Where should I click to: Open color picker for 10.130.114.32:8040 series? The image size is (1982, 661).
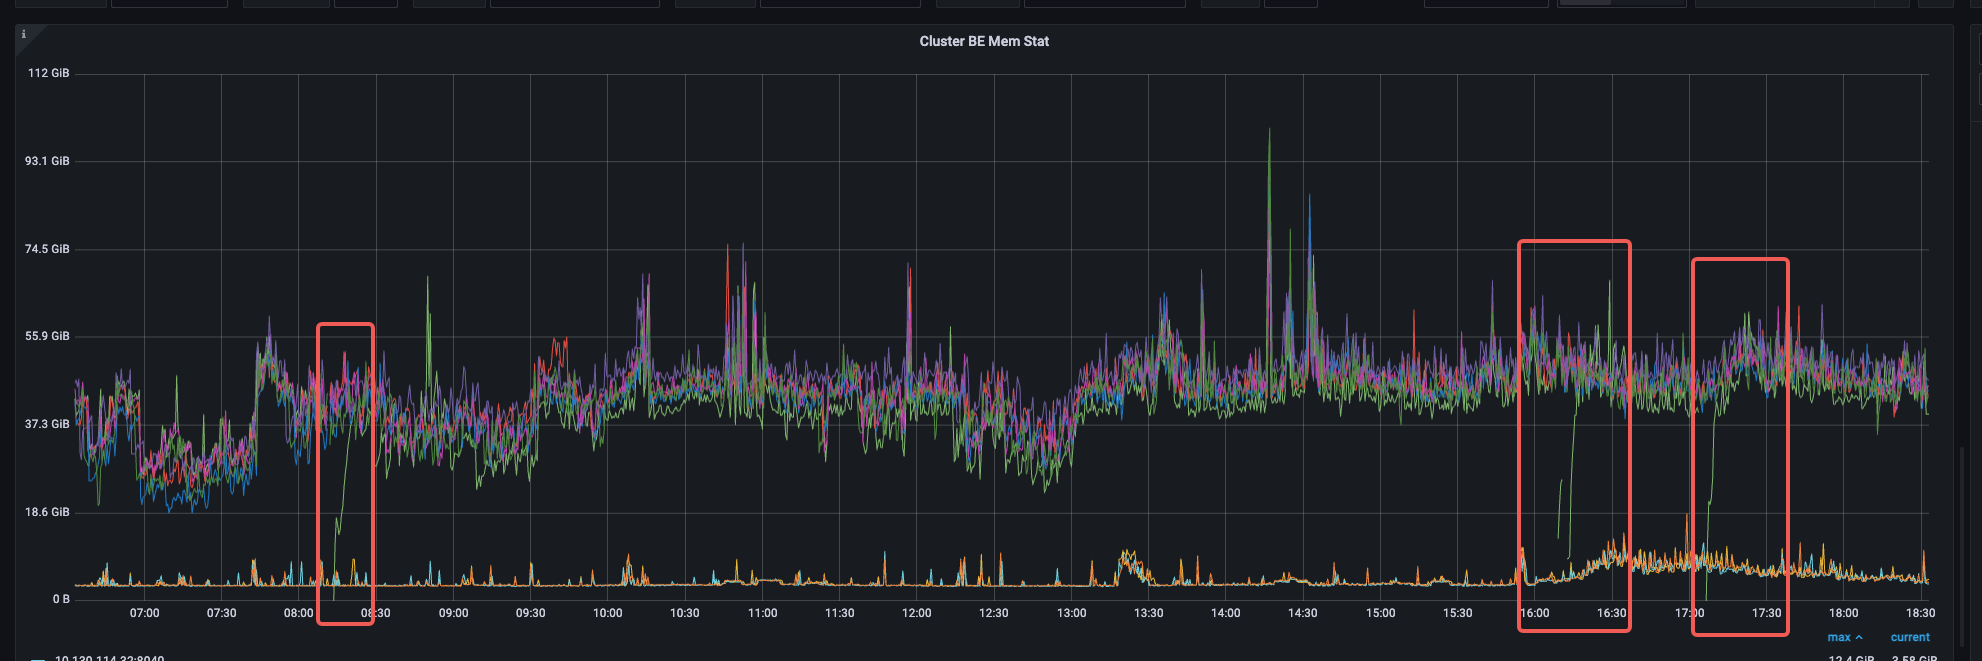click(37, 658)
